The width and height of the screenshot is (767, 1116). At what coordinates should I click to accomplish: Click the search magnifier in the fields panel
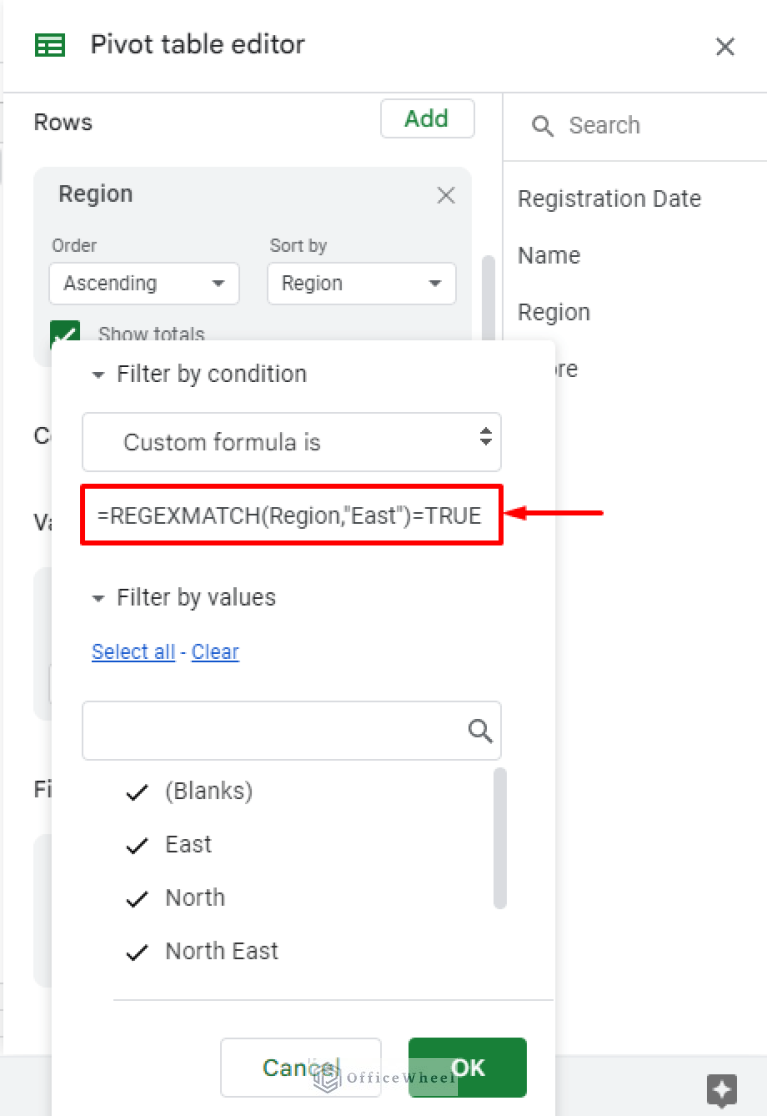point(541,126)
